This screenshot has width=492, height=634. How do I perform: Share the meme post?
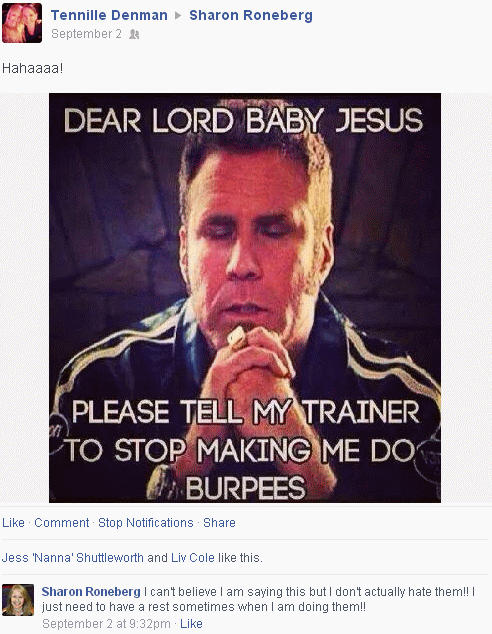point(219,523)
